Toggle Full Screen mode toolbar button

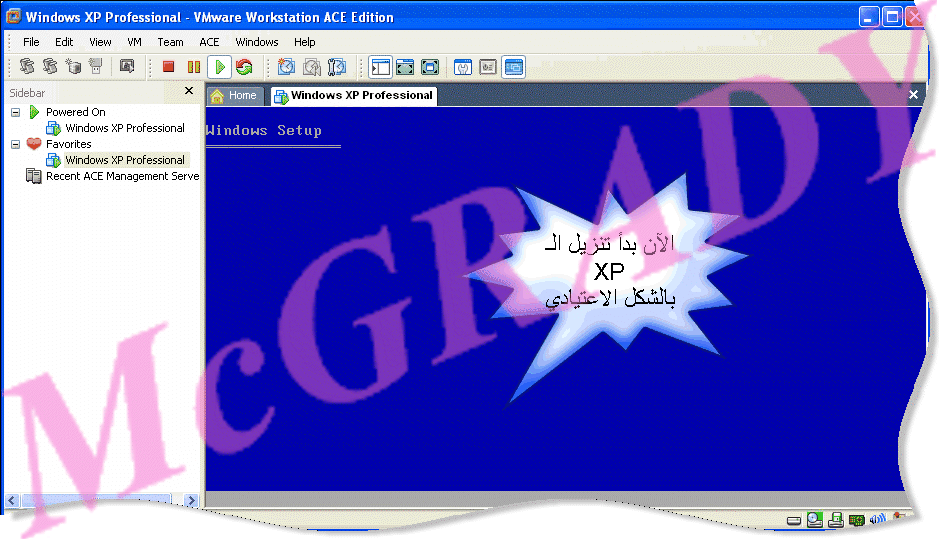(405, 67)
